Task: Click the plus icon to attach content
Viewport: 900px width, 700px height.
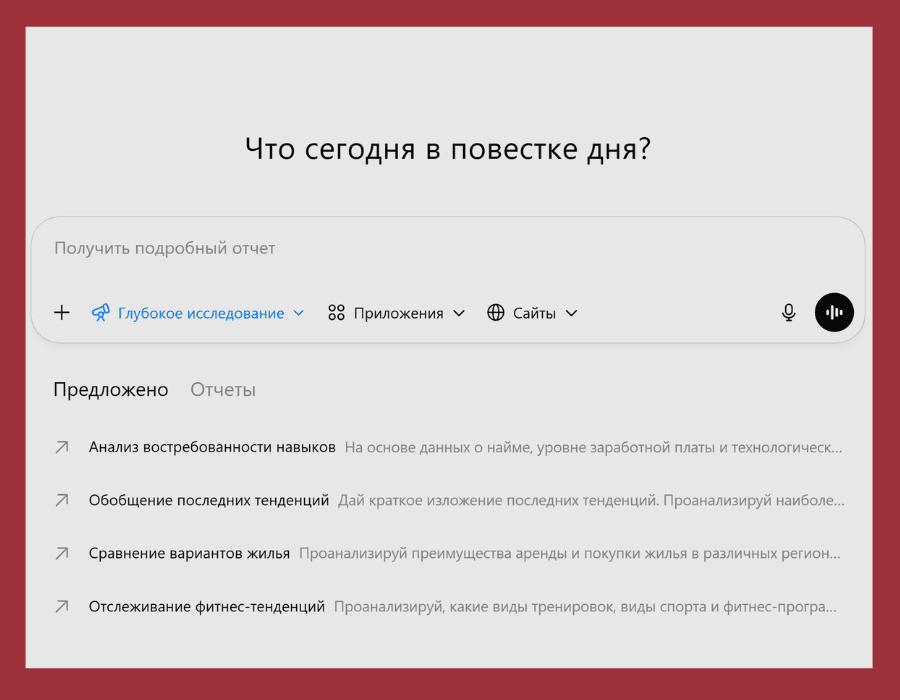Action: (61, 312)
